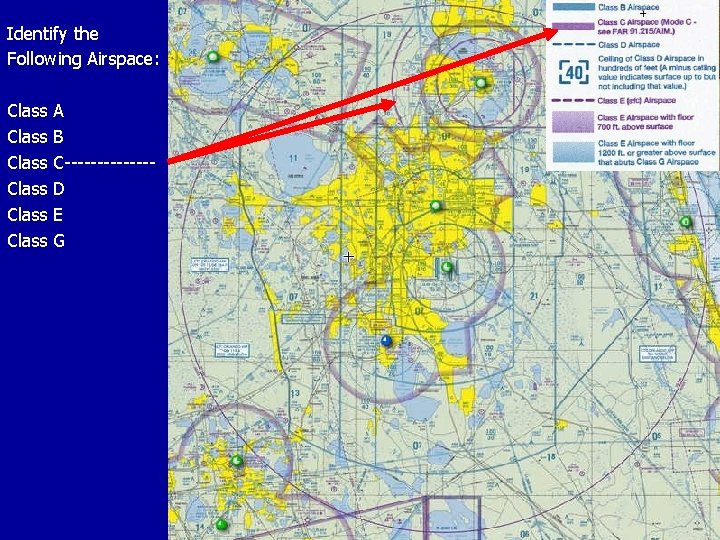Click 'Class E Airspace with floor 700 ft.' label
This screenshot has height=540, width=720.
click(646, 122)
